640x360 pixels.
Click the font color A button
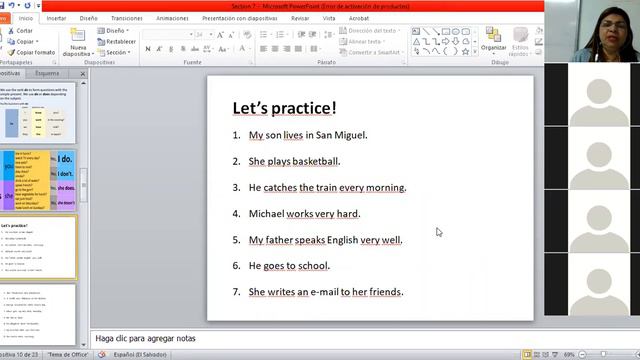(242, 49)
